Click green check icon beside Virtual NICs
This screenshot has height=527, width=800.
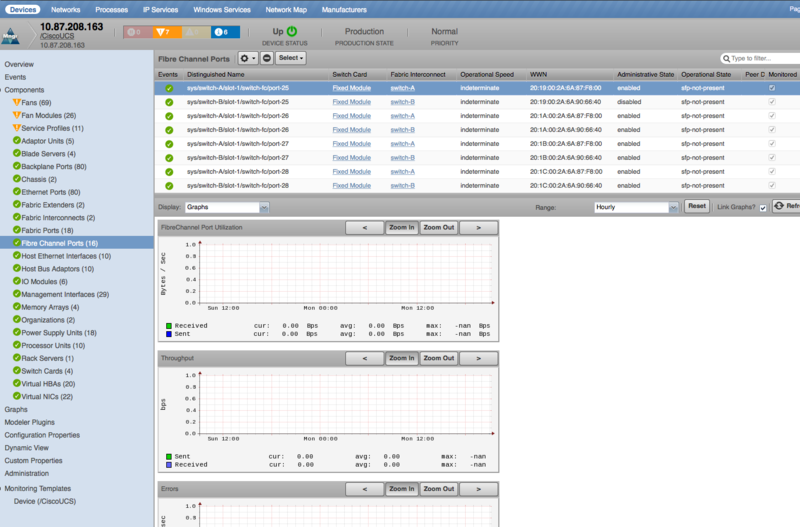[x=17, y=396]
